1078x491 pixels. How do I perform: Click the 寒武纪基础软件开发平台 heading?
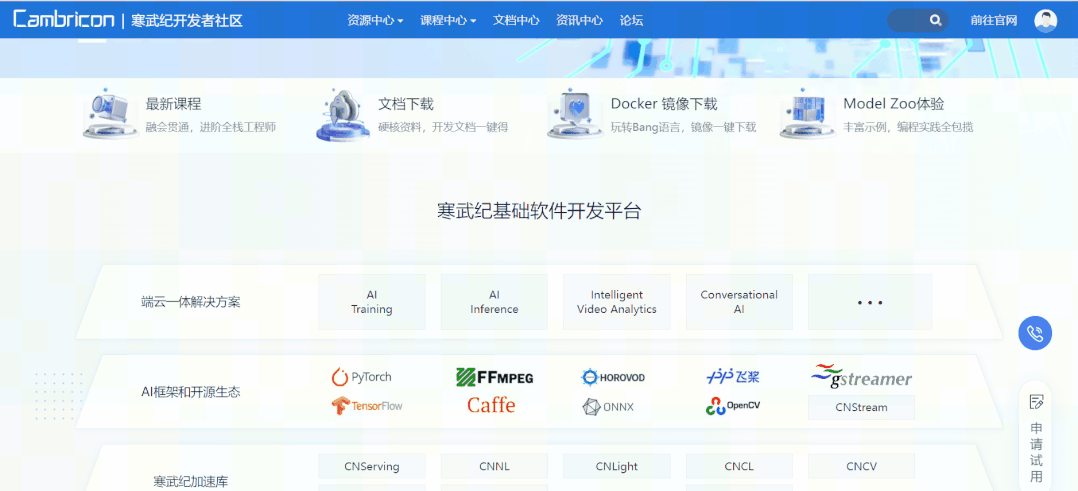(x=539, y=211)
